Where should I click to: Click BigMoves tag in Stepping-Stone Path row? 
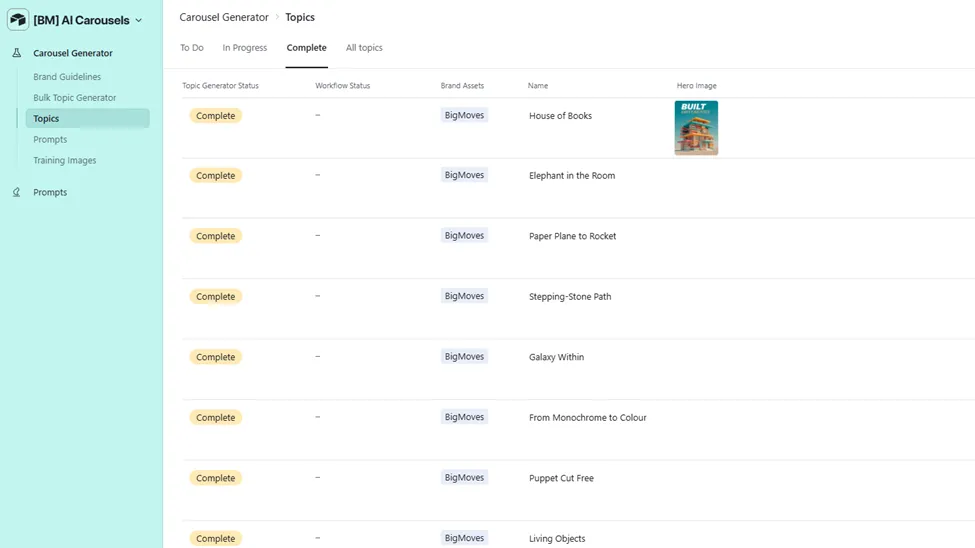pos(464,296)
